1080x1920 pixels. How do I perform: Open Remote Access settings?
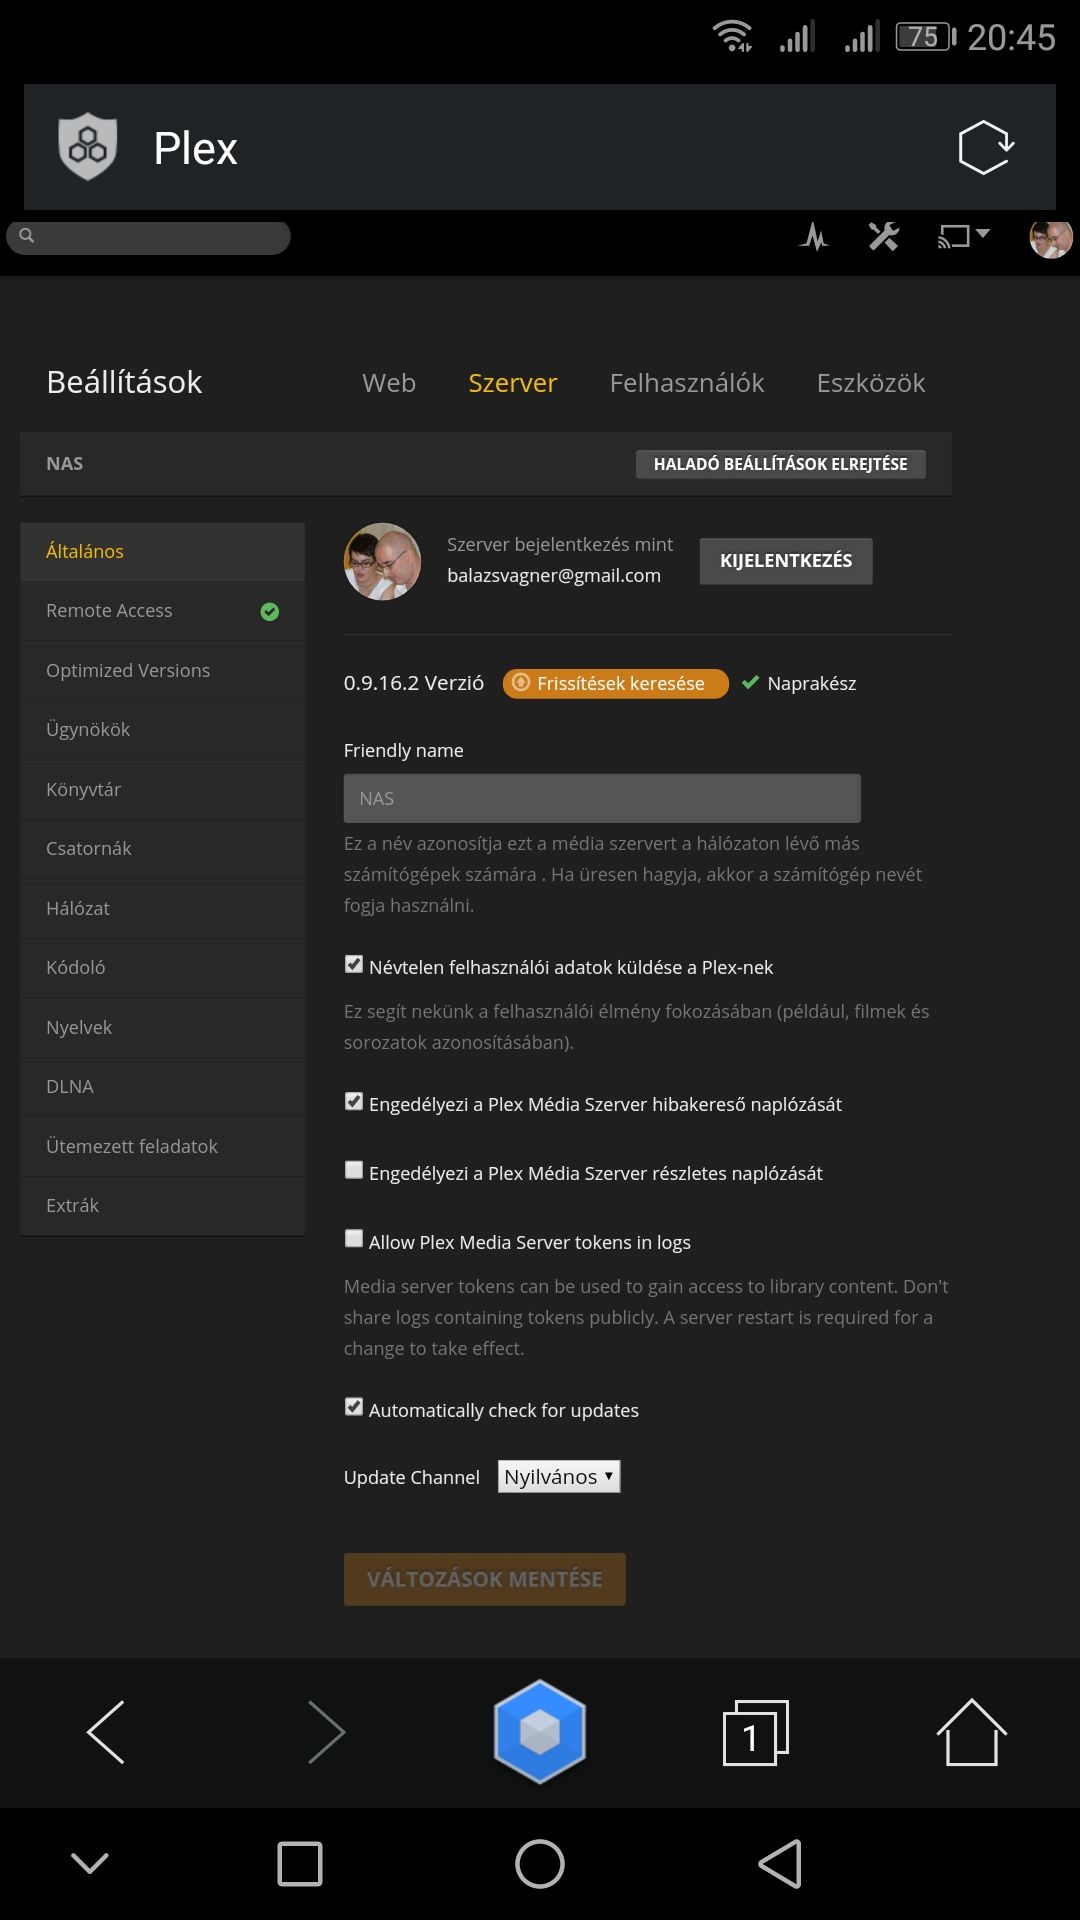(162, 611)
